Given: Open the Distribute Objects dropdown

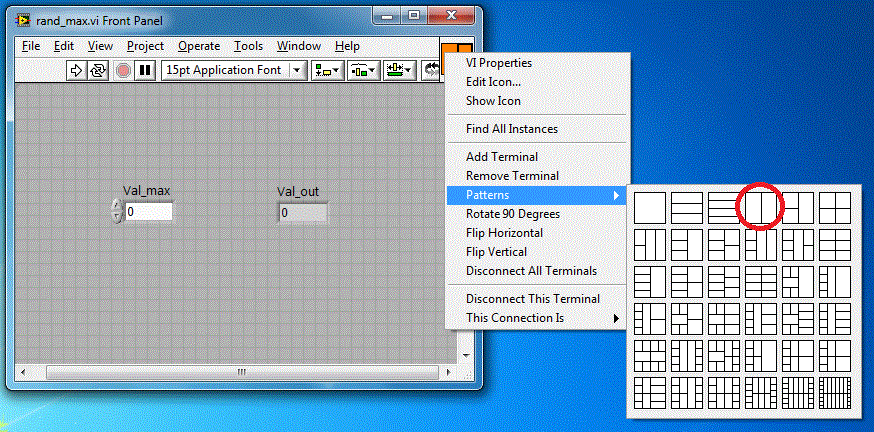Looking at the screenshot, I should [363, 70].
